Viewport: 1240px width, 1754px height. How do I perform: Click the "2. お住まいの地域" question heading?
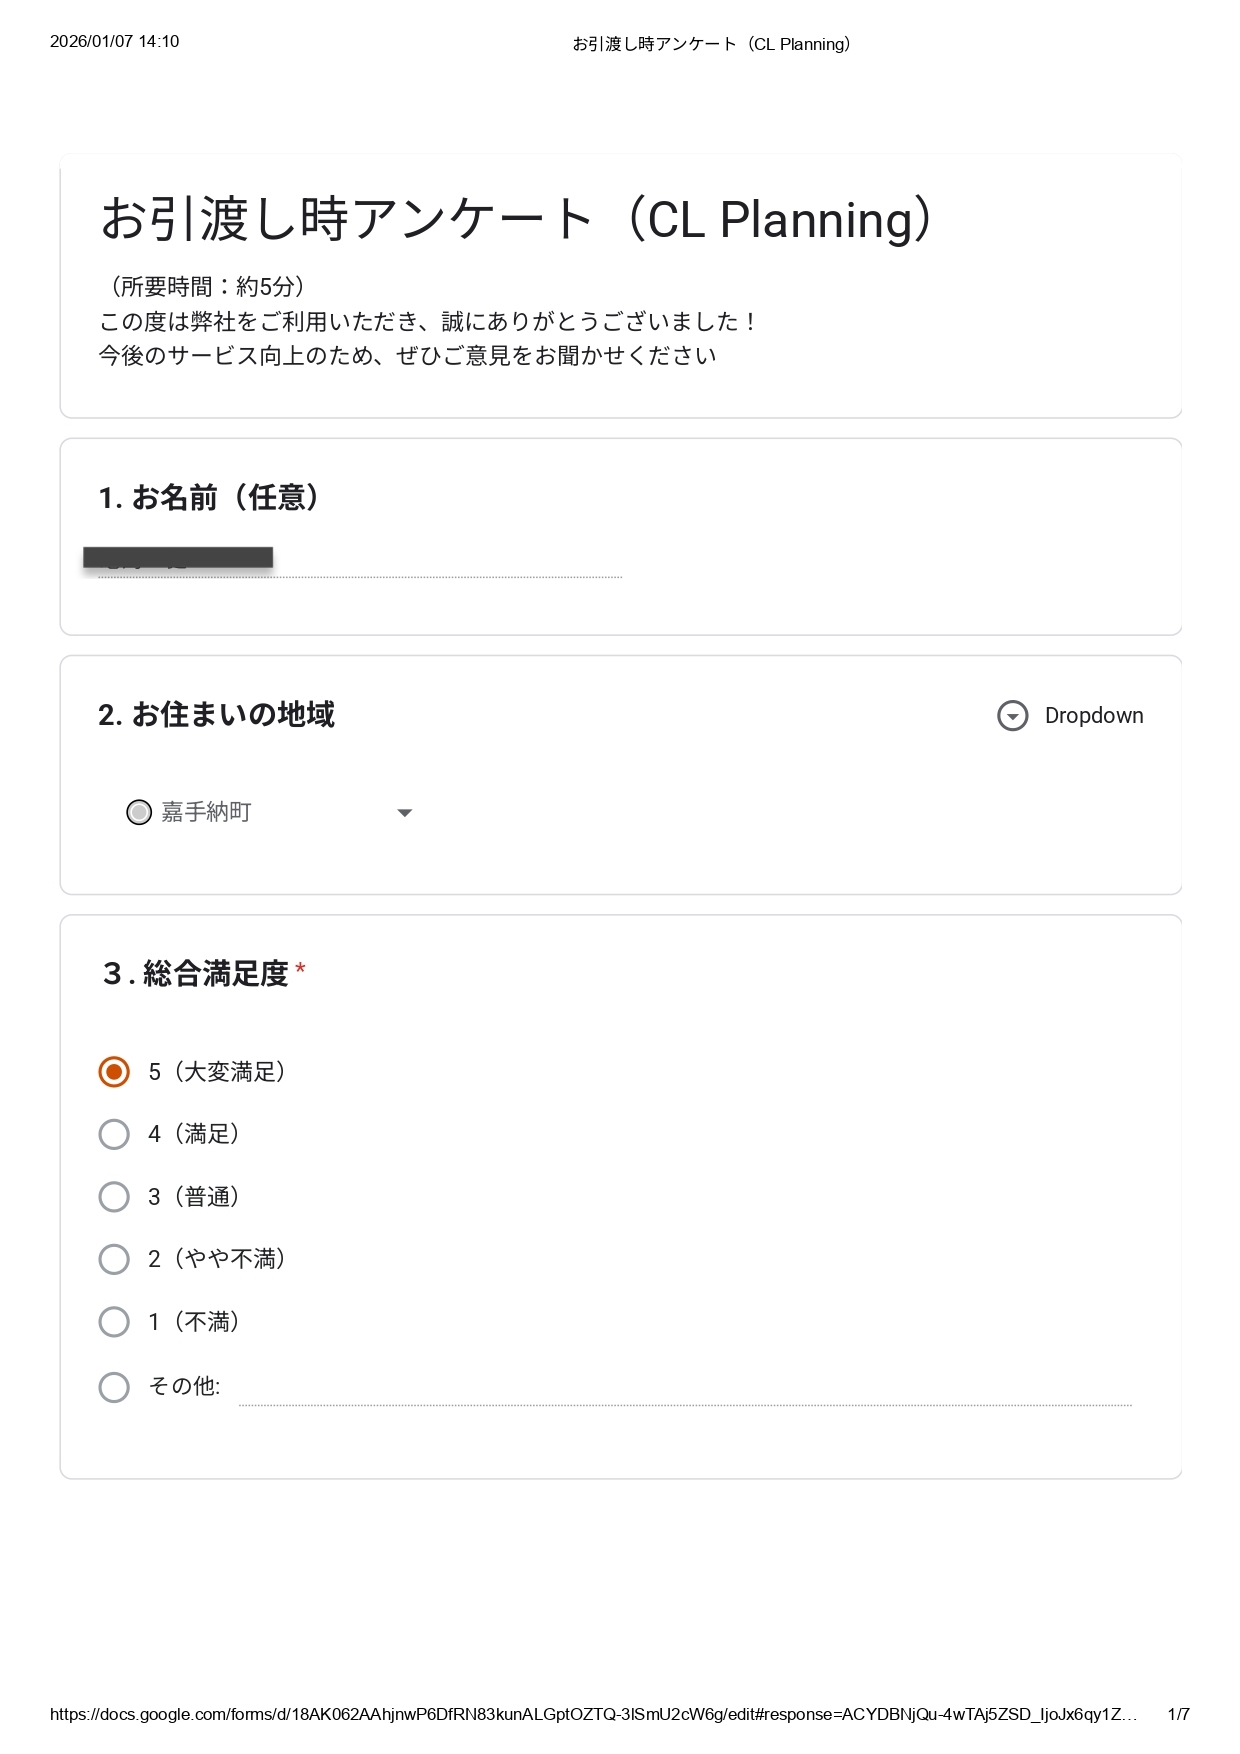[x=216, y=715]
